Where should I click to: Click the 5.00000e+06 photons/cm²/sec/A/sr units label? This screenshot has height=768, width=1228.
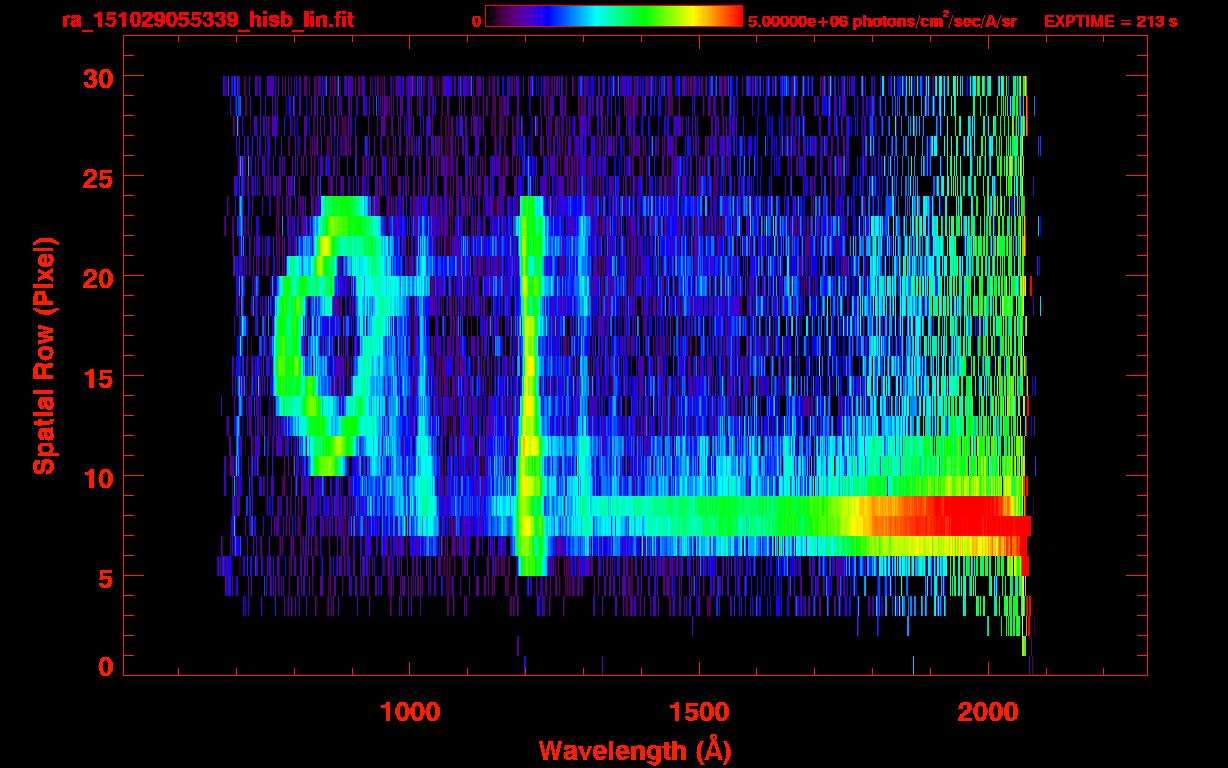pos(882,20)
